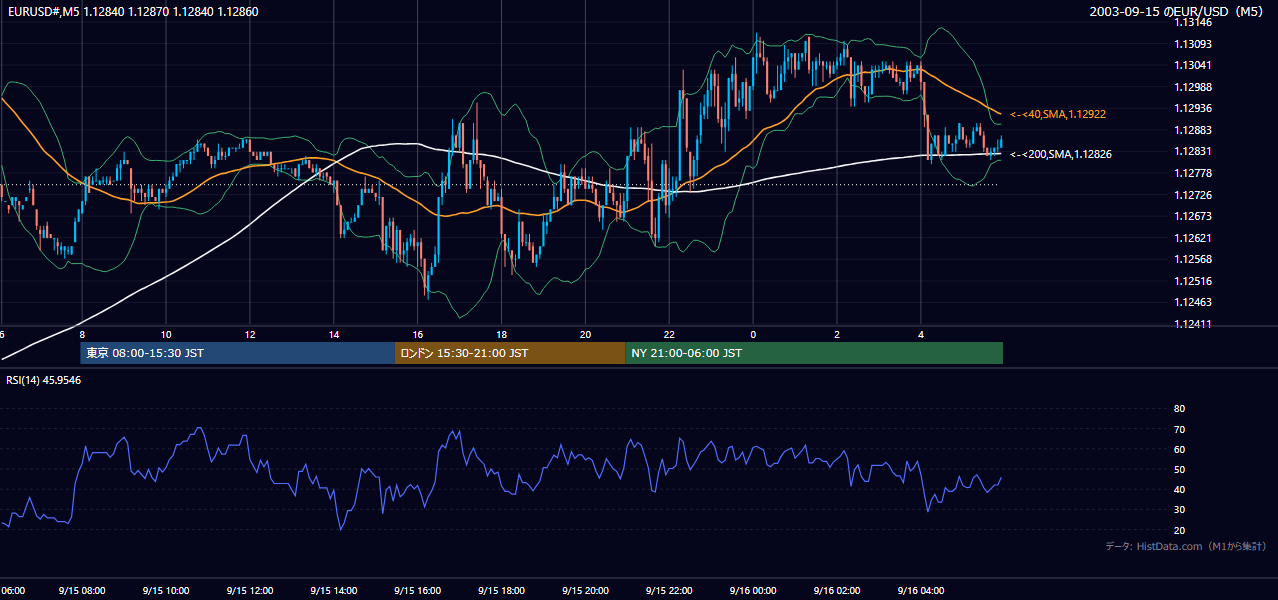1278x600 pixels.
Task: Click price level 1.12516 on the axis
Action: (1192, 281)
